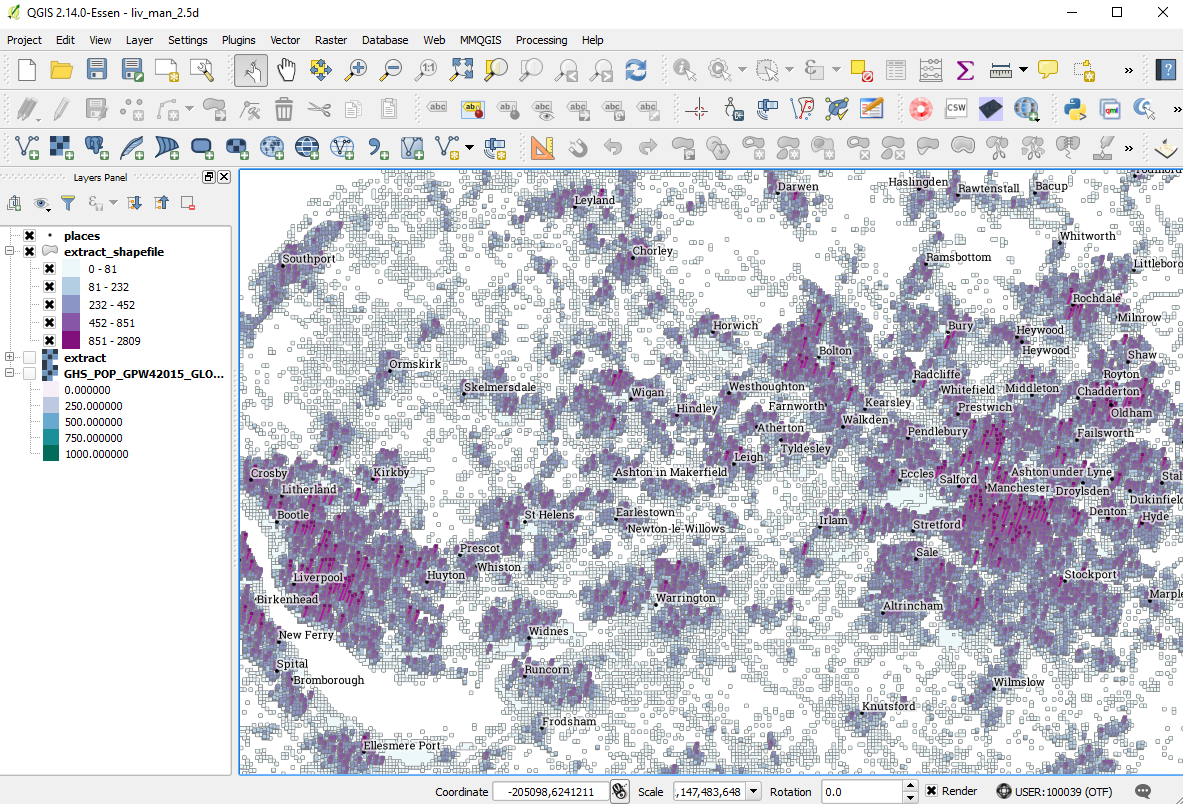Select the Pan Map tool
Screen dimensions: 1183x804
(x=287, y=70)
